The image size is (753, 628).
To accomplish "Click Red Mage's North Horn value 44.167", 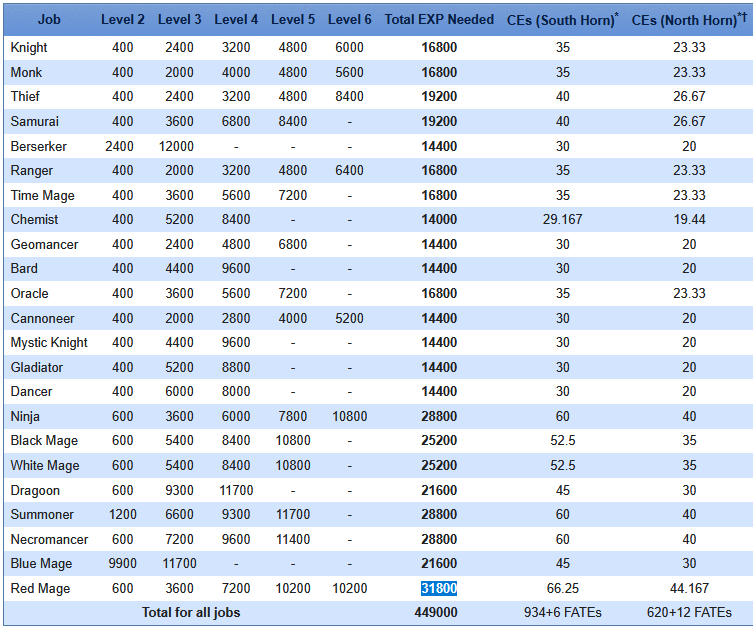I will coord(689,588).
